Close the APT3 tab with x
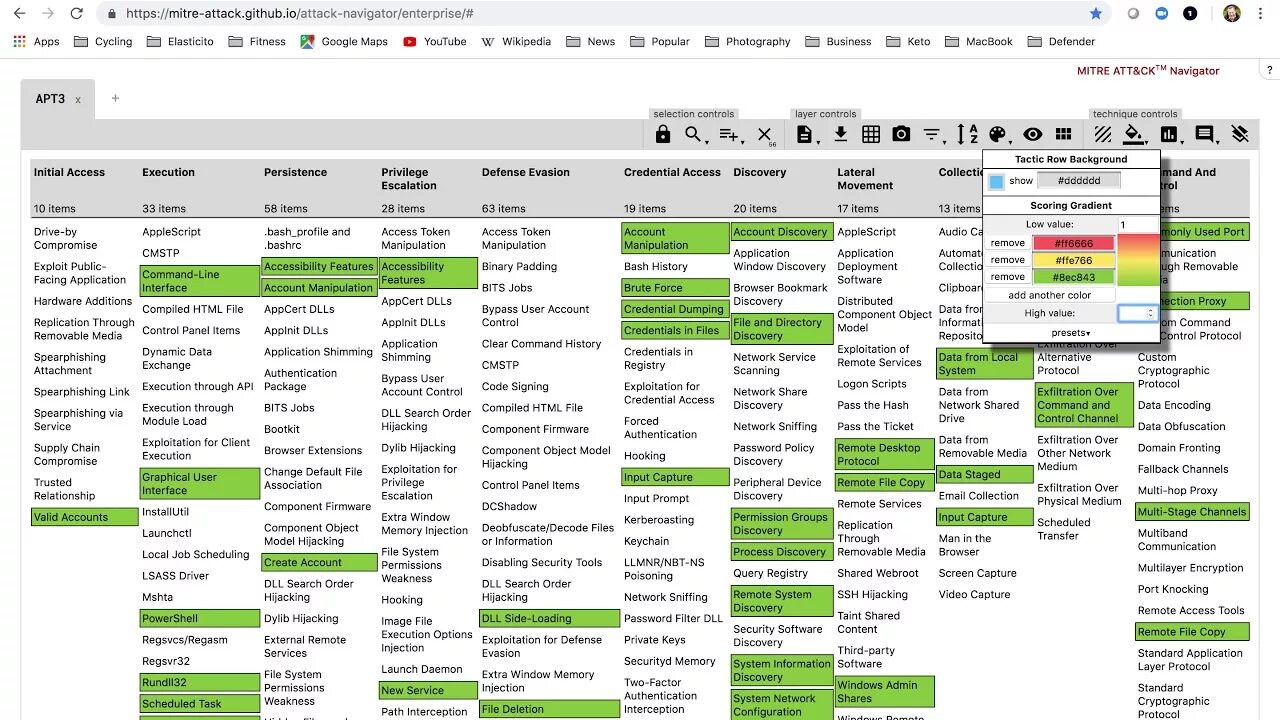This screenshot has height=720, width=1280. (x=78, y=100)
